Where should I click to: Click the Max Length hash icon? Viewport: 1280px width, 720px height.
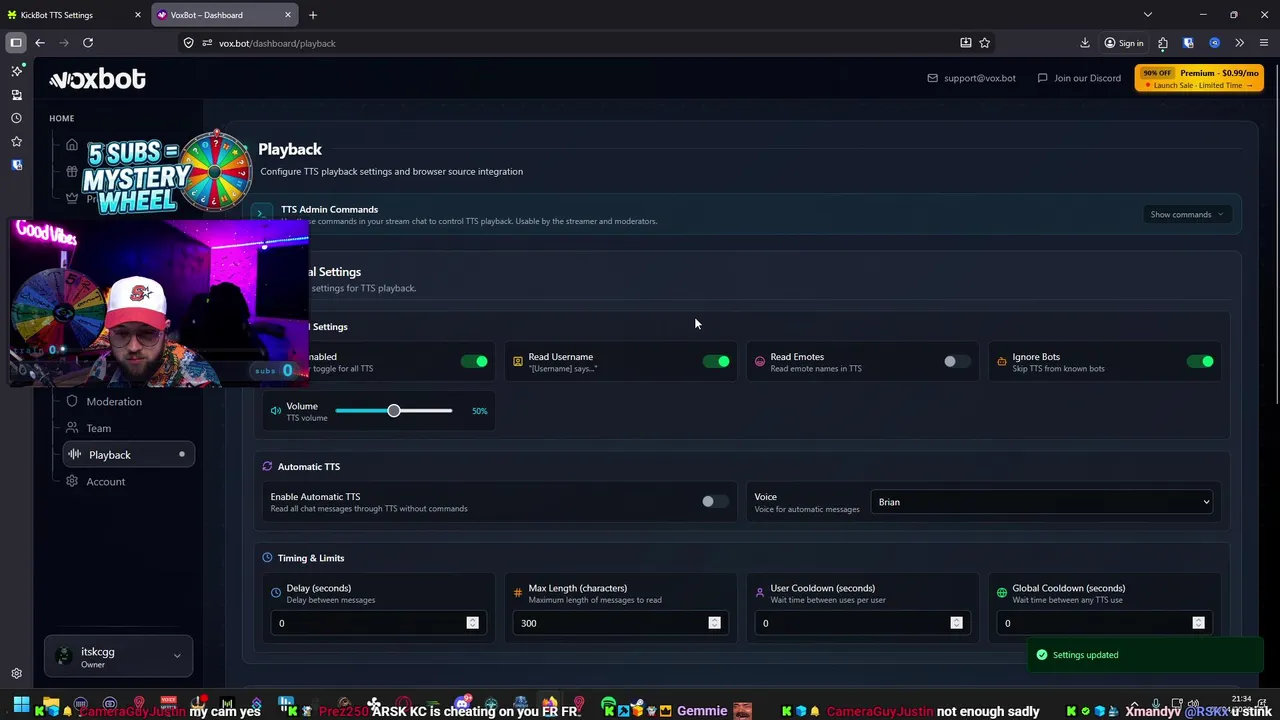pos(518,593)
